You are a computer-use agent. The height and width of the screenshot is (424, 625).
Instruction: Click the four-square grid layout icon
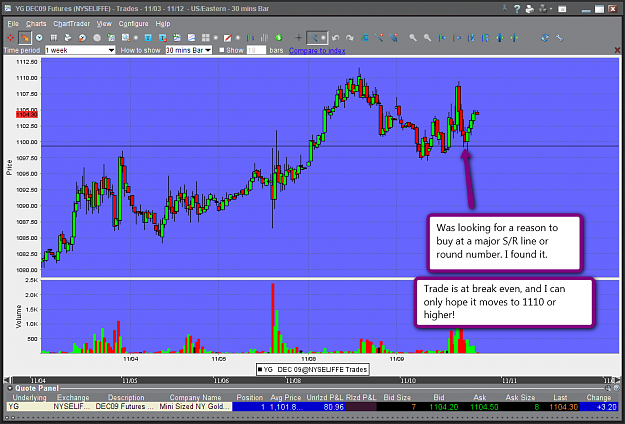(x=206, y=38)
